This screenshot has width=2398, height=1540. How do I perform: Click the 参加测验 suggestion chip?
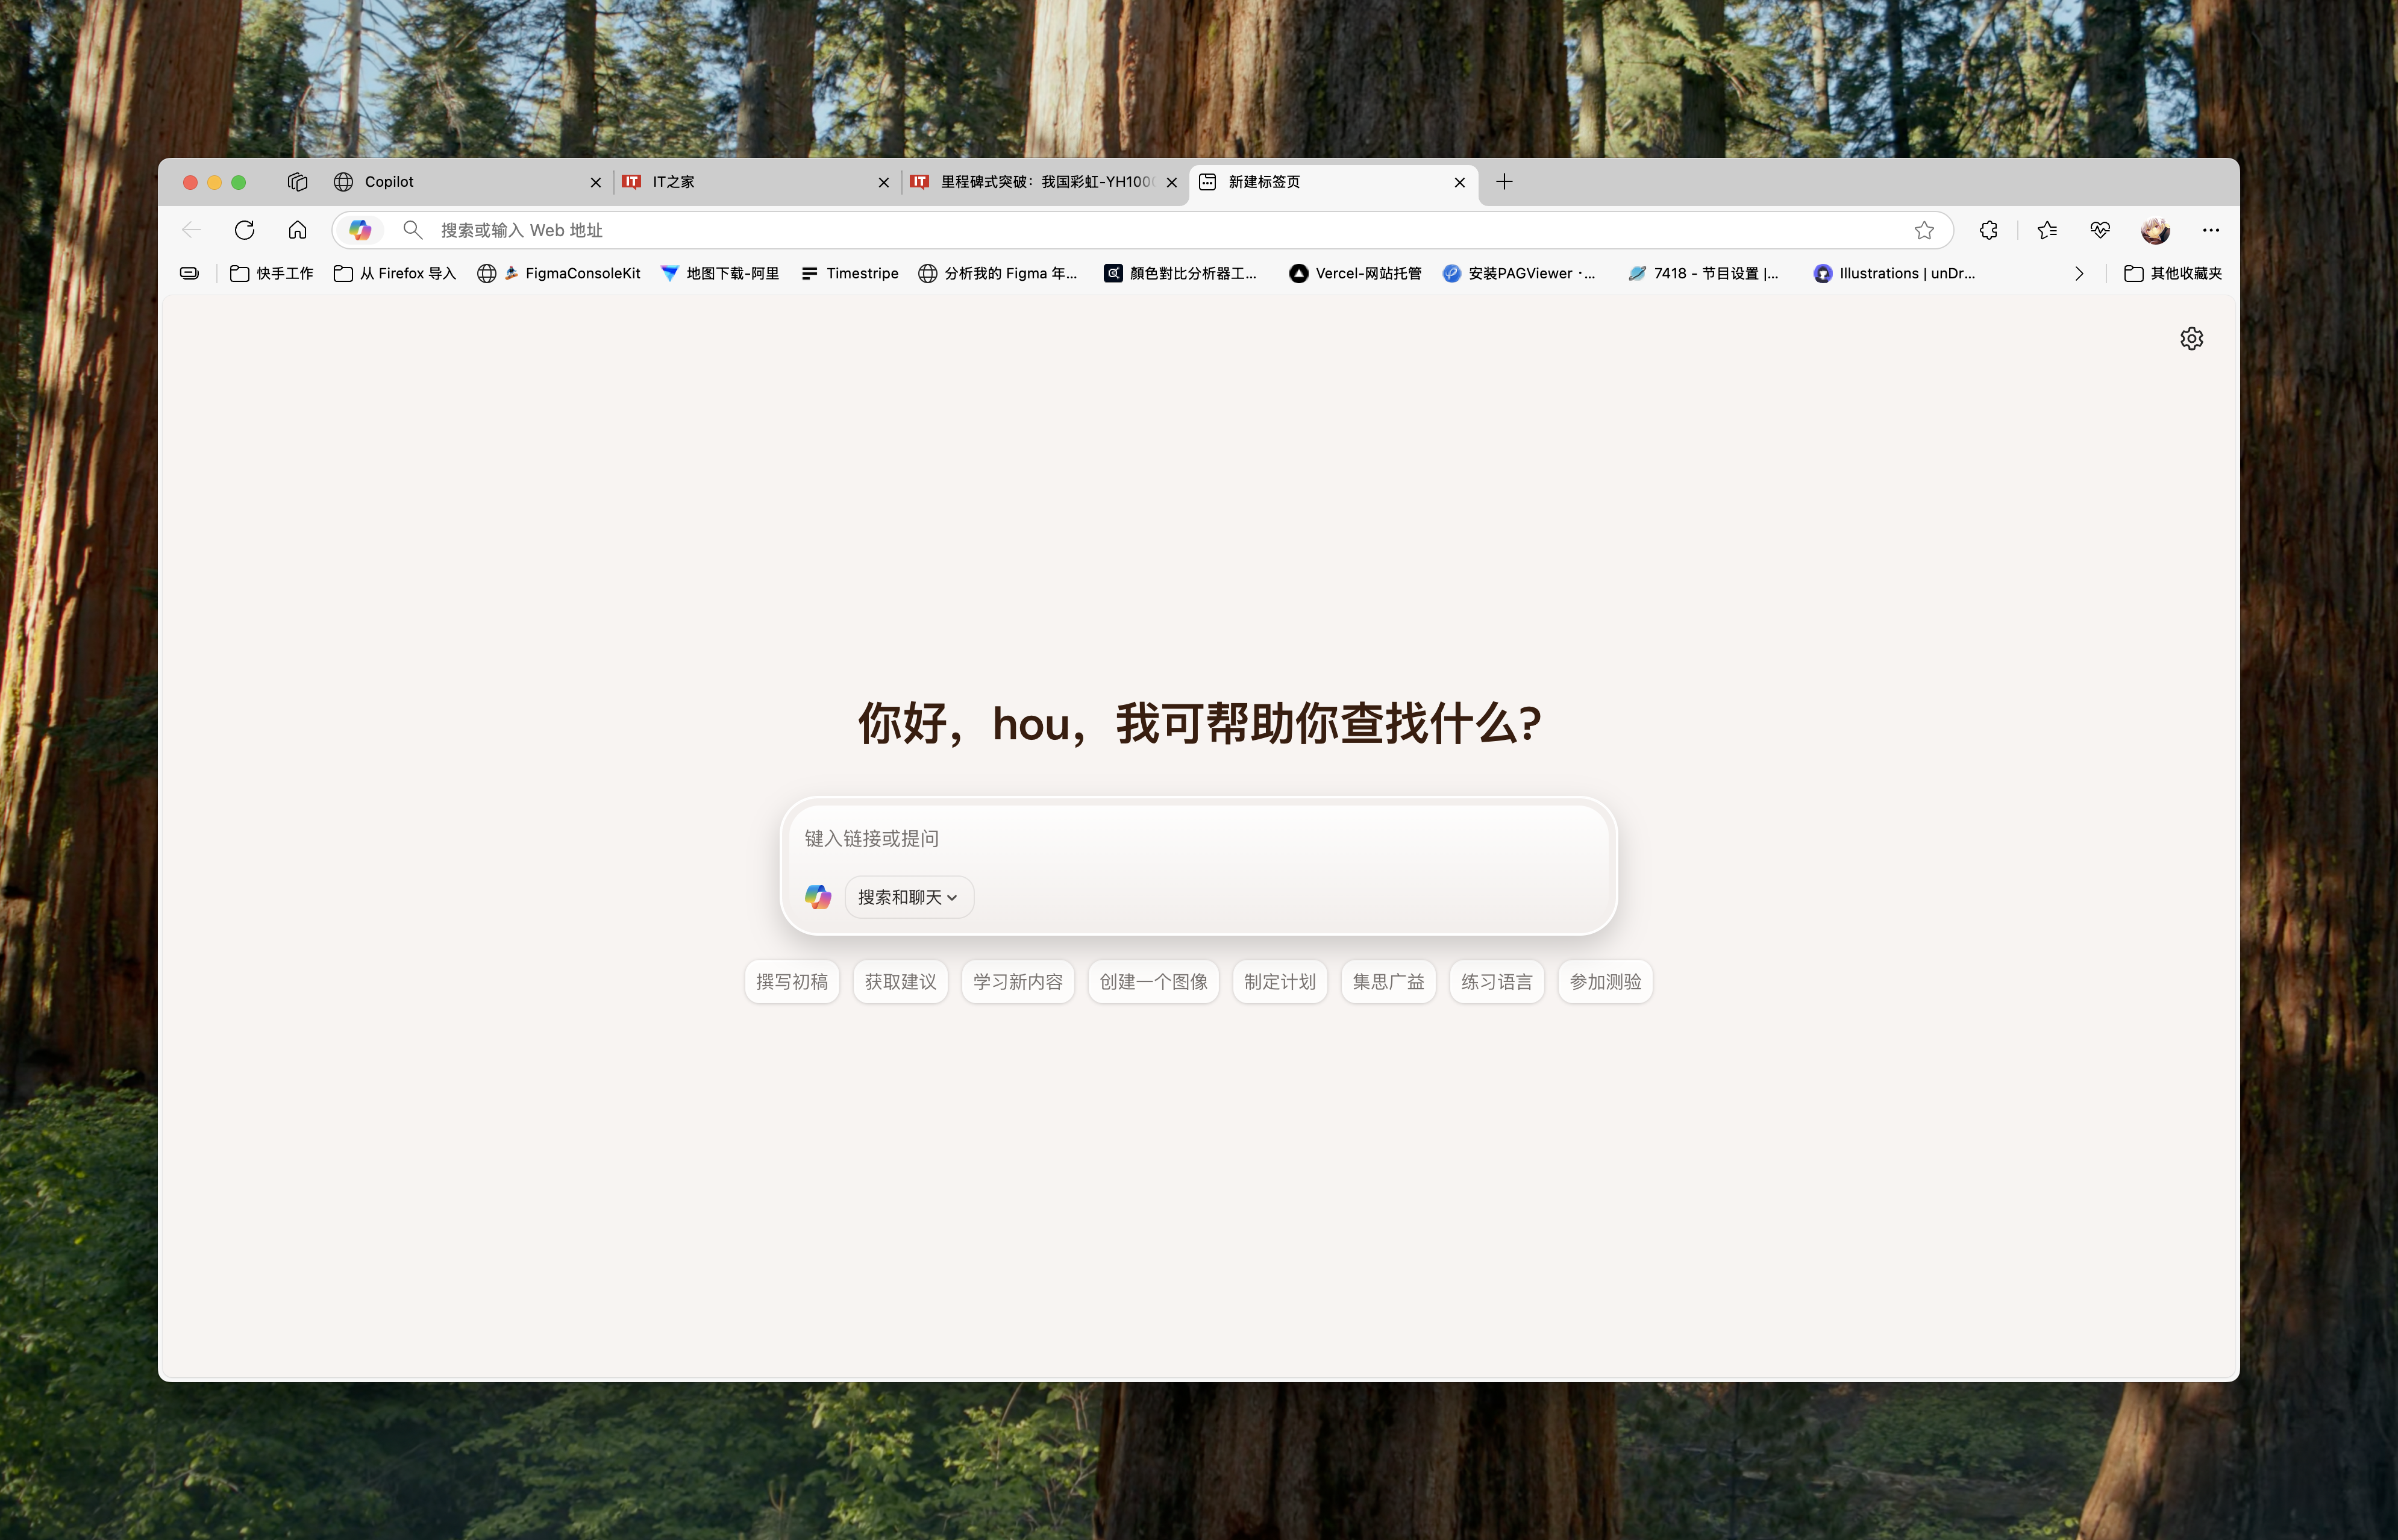(x=1605, y=982)
